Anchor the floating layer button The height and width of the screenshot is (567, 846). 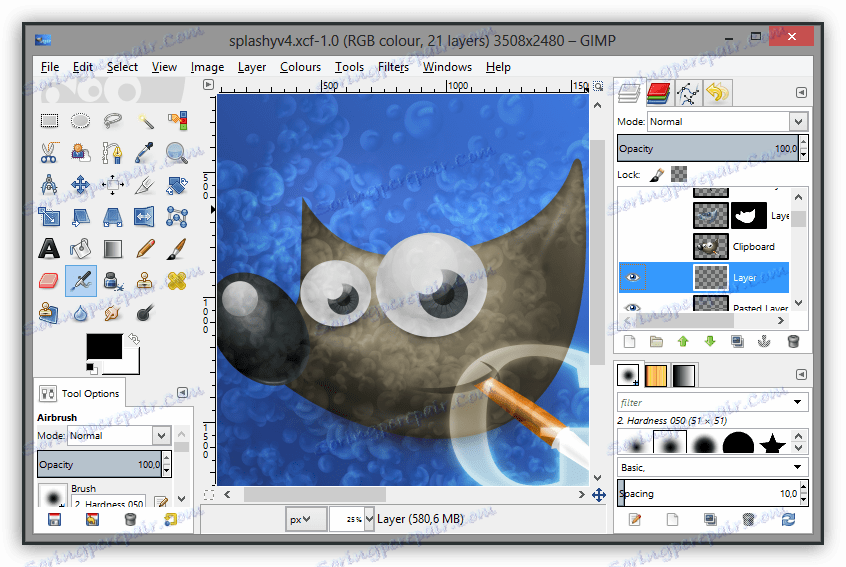click(x=764, y=341)
